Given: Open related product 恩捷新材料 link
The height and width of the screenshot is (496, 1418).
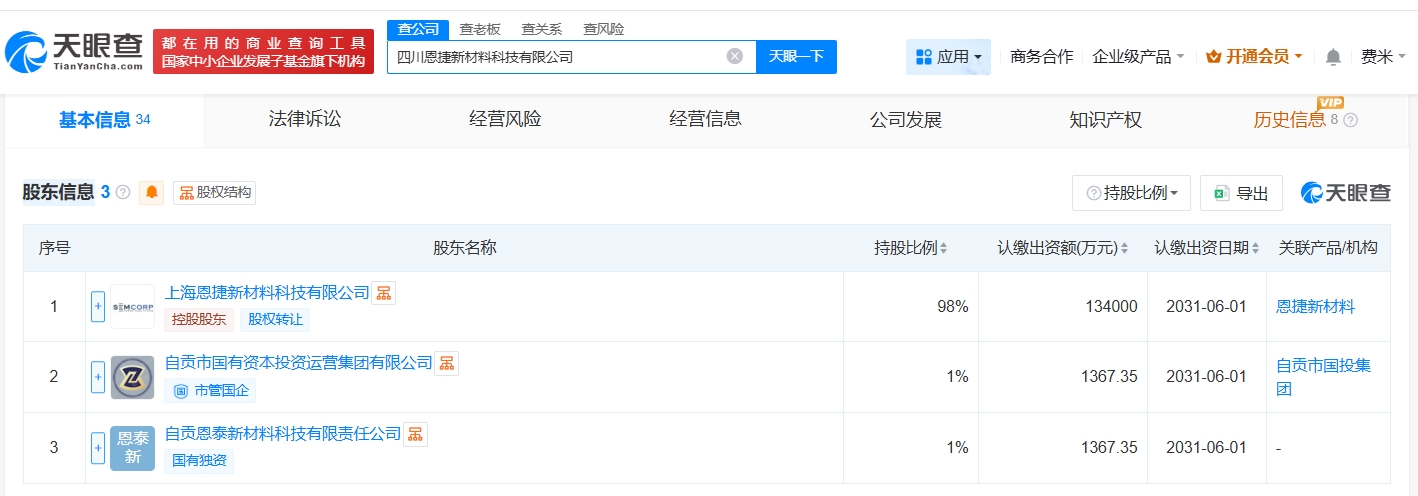Looking at the screenshot, I should [x=1316, y=306].
